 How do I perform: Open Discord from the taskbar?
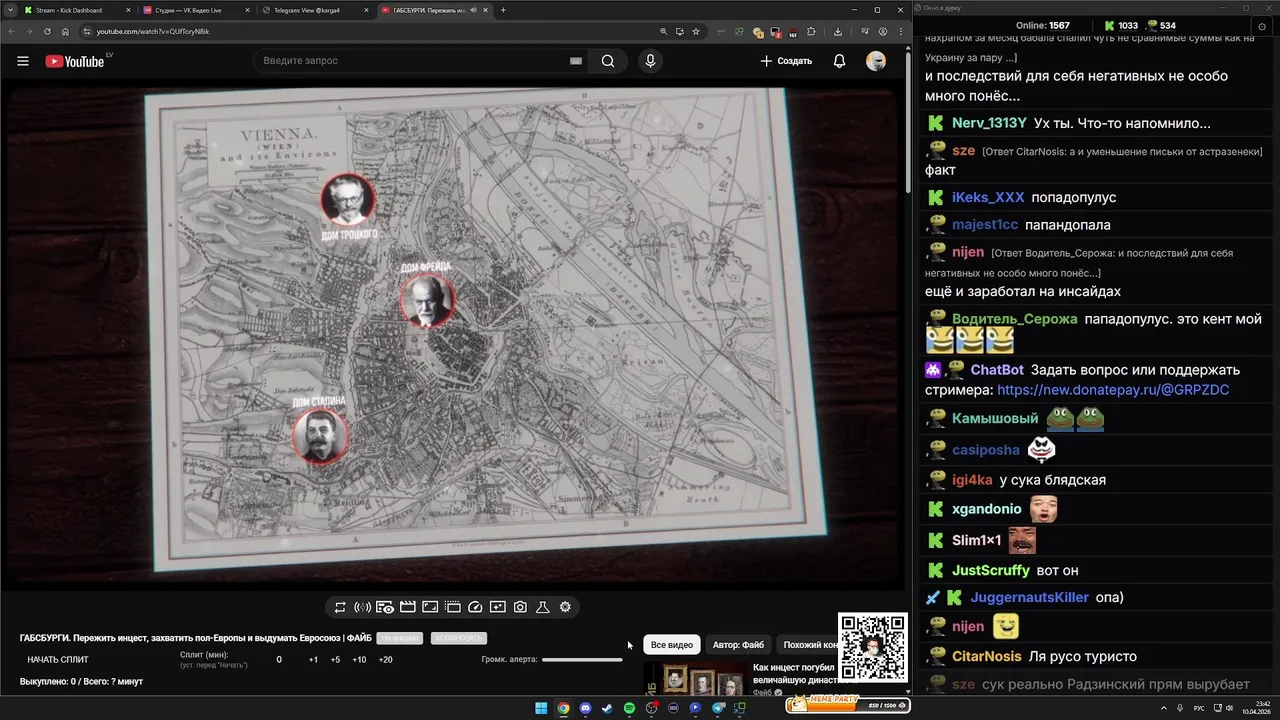pyautogui.click(x=585, y=708)
